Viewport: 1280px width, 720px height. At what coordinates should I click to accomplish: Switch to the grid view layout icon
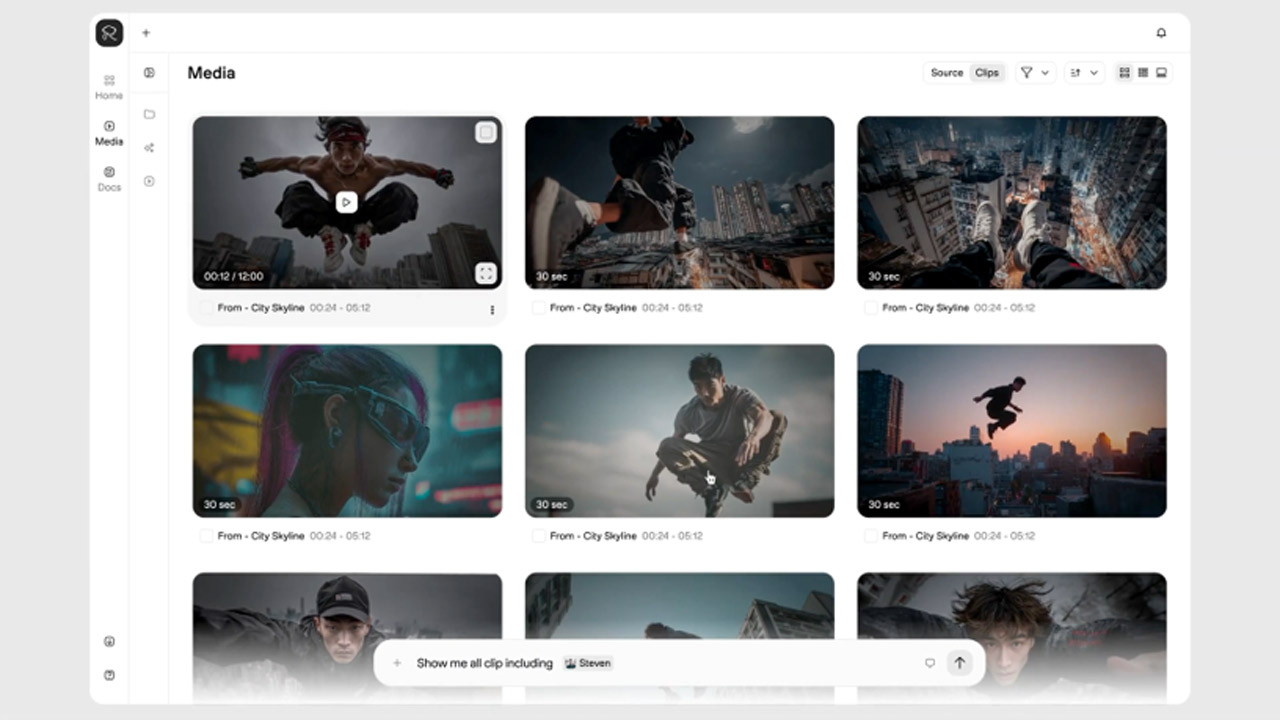point(1125,73)
